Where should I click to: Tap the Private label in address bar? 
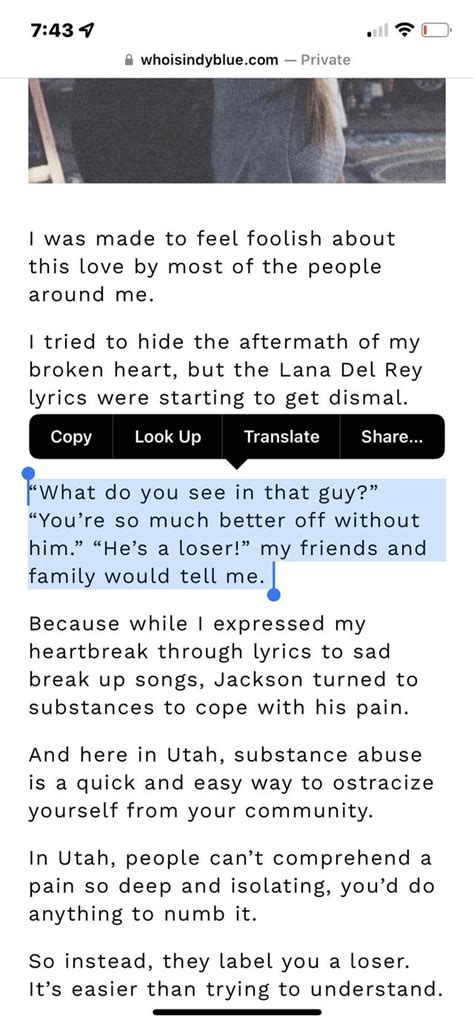[326, 60]
